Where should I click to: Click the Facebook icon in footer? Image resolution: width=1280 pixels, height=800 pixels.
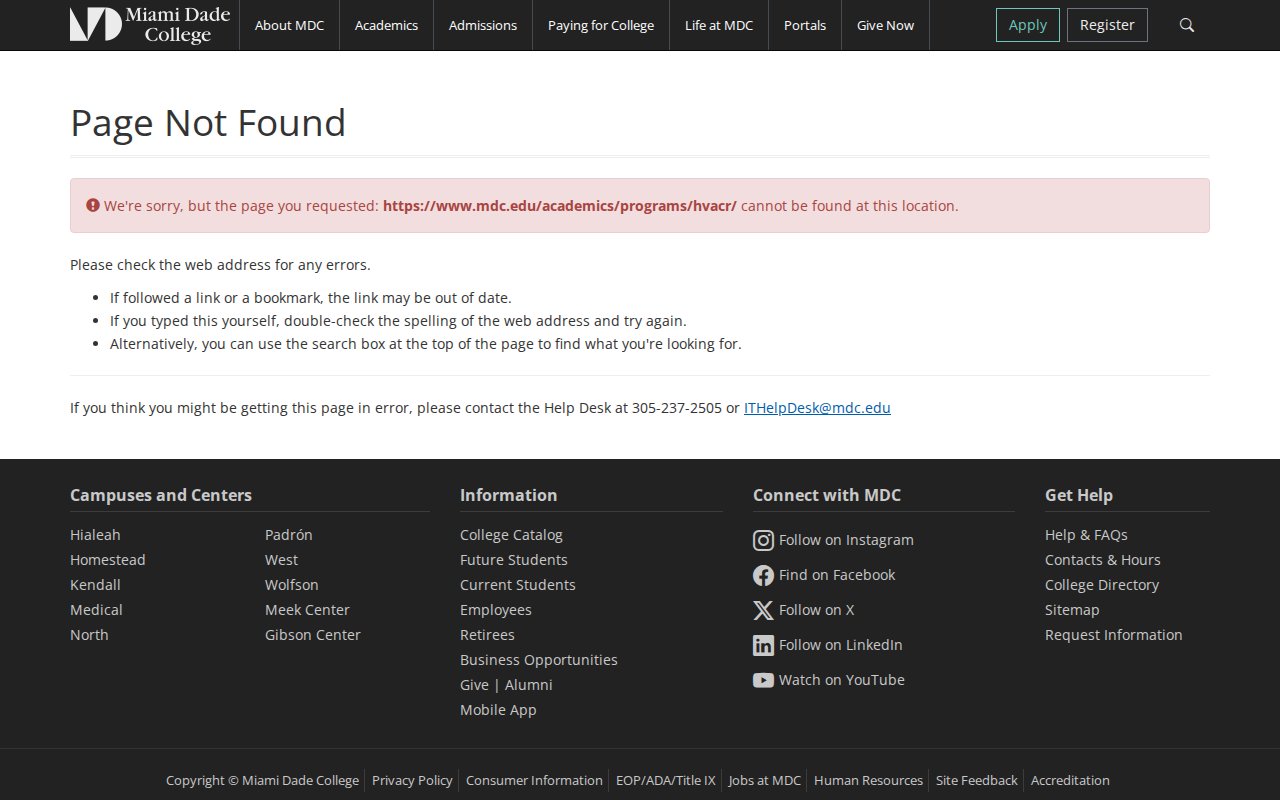click(x=763, y=576)
